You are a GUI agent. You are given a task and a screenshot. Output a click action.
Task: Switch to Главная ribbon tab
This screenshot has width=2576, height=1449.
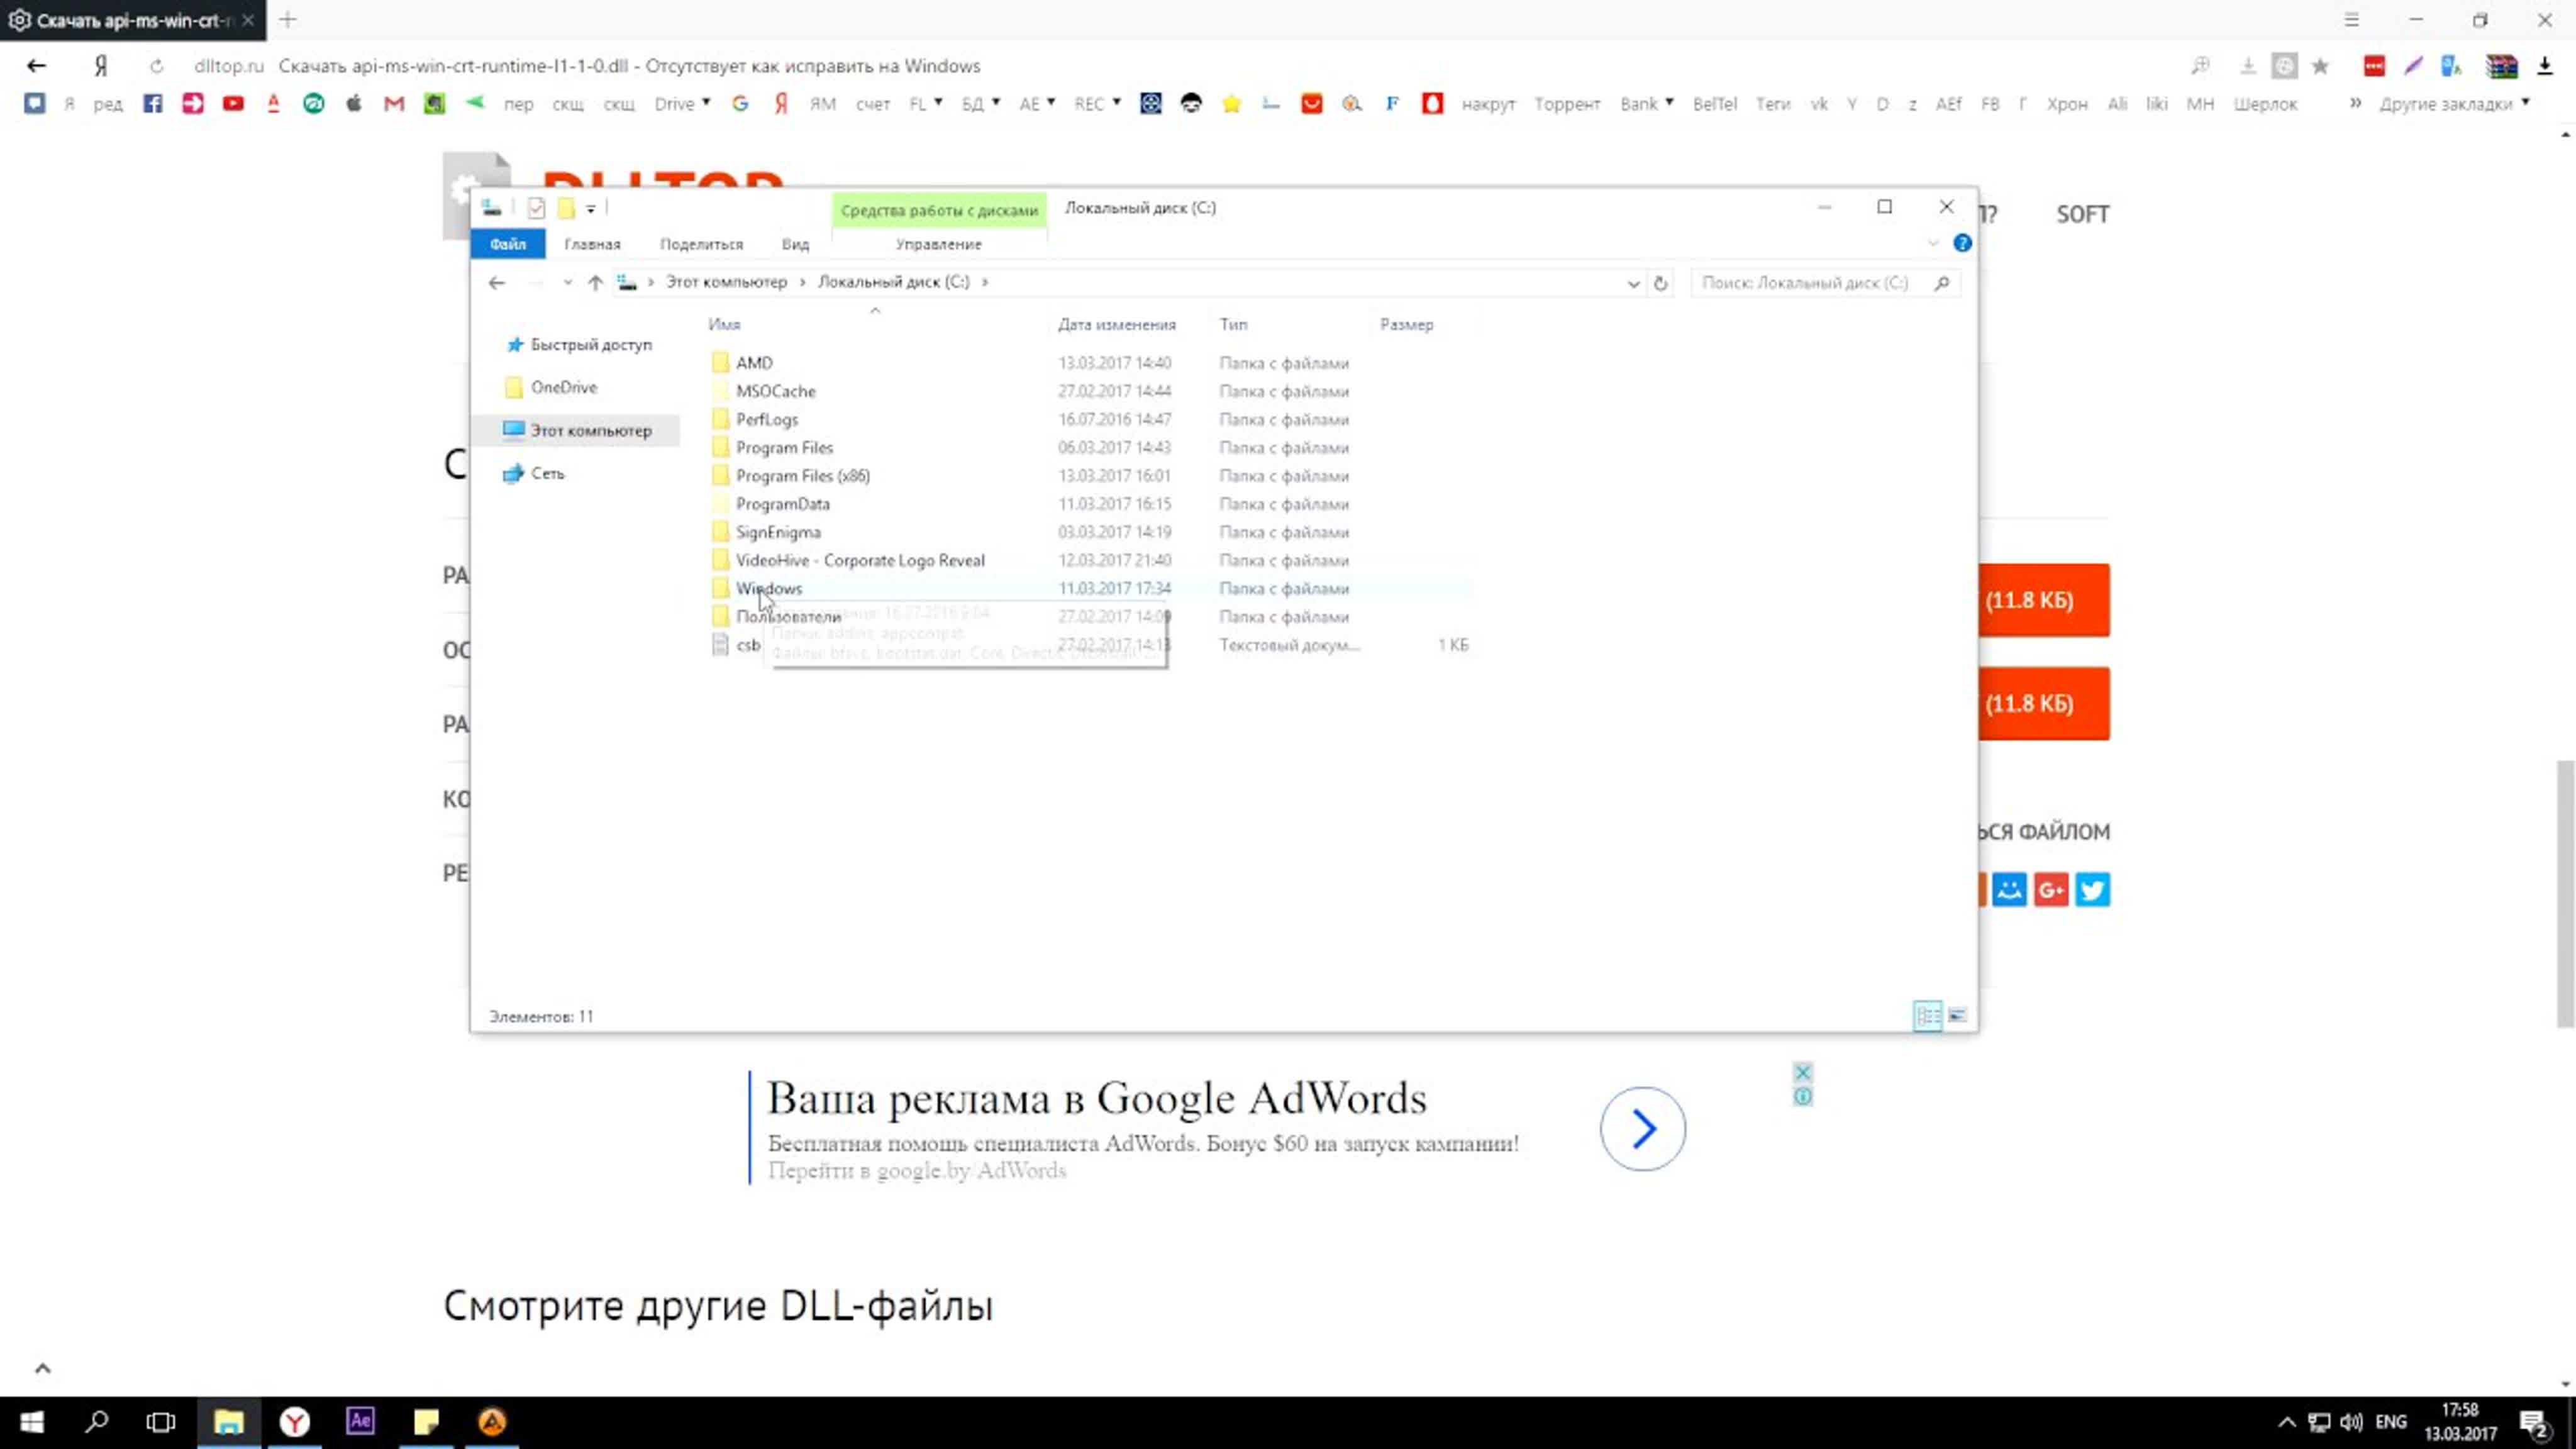[592, 244]
